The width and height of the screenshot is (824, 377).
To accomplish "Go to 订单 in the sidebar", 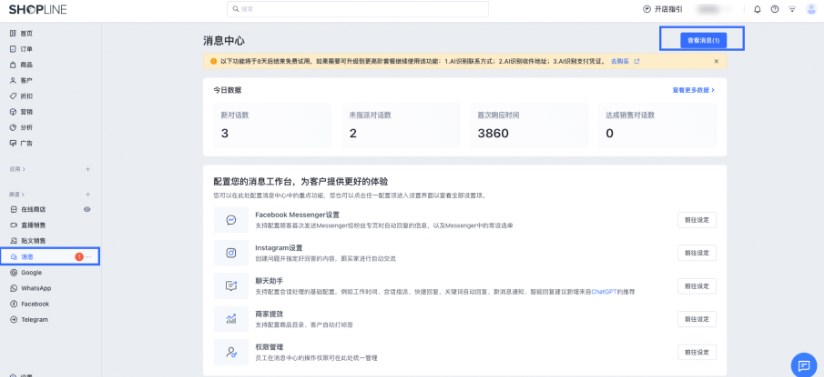I will [22, 49].
